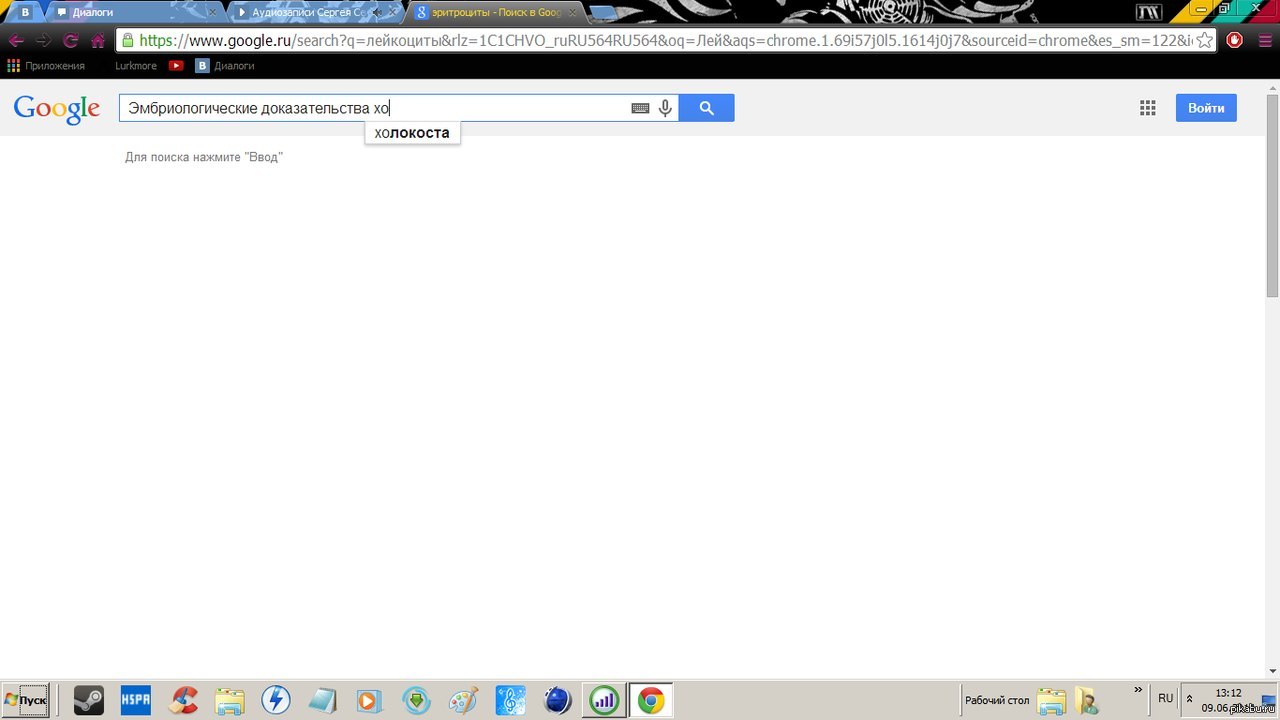Expand the desktop toolbar chevron in taskbar
Viewport: 1280px width, 720px height.
1138,690
